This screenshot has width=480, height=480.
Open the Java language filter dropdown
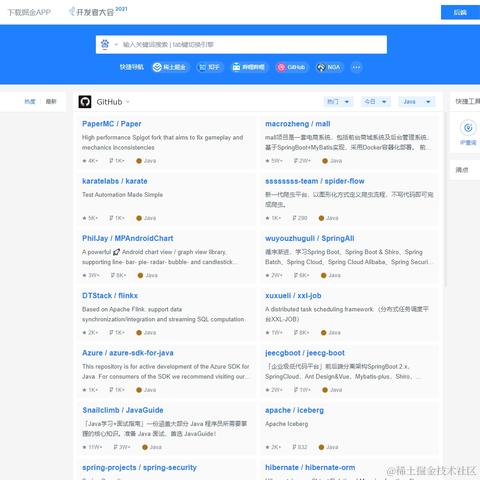click(x=417, y=102)
